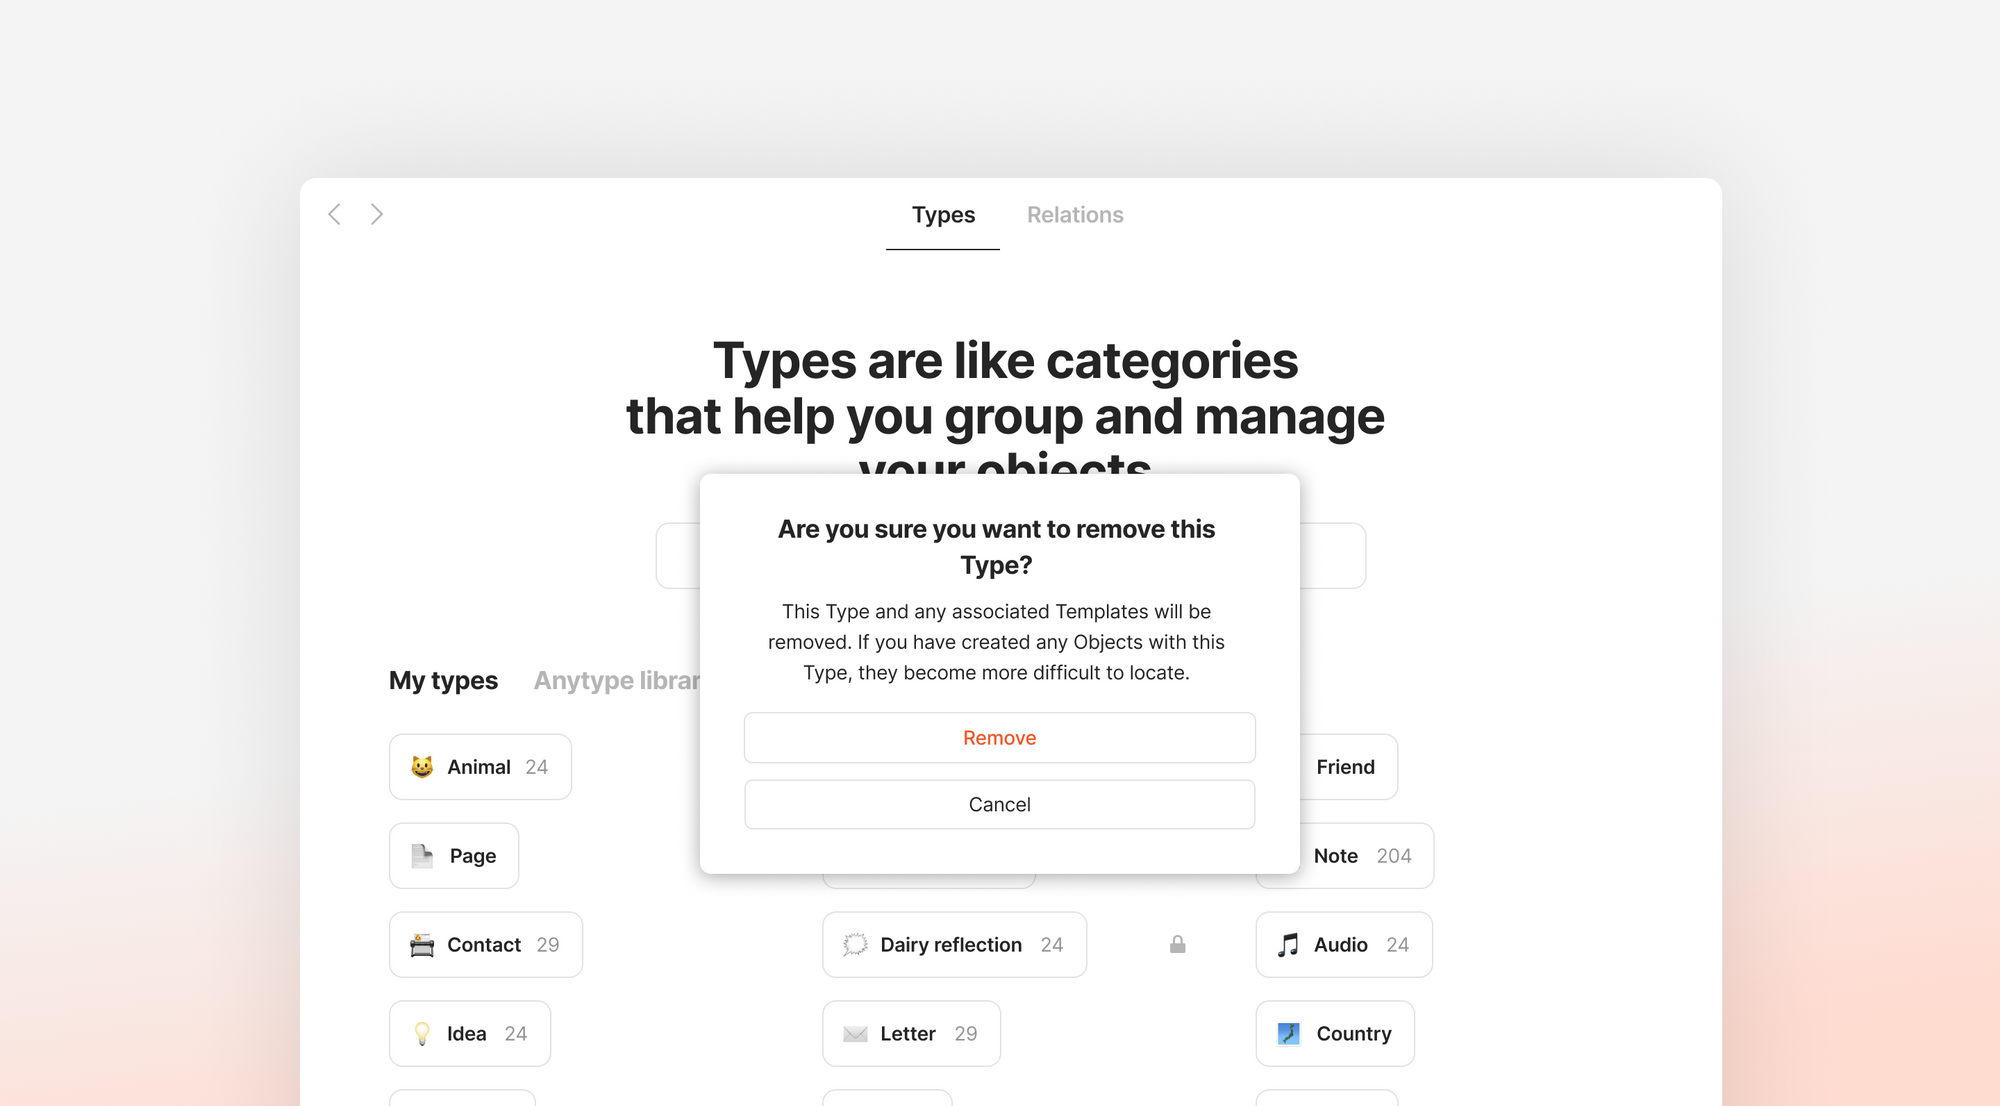Click the Animal type icon
The width and height of the screenshot is (2000, 1106).
[421, 765]
